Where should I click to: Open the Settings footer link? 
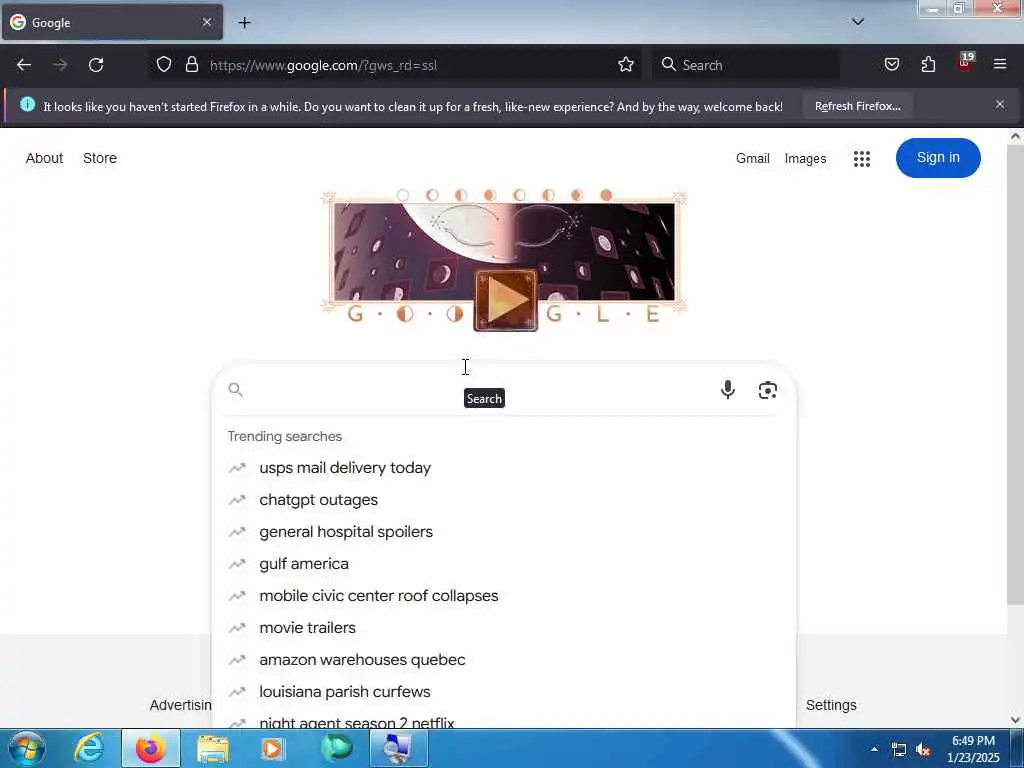tap(831, 705)
